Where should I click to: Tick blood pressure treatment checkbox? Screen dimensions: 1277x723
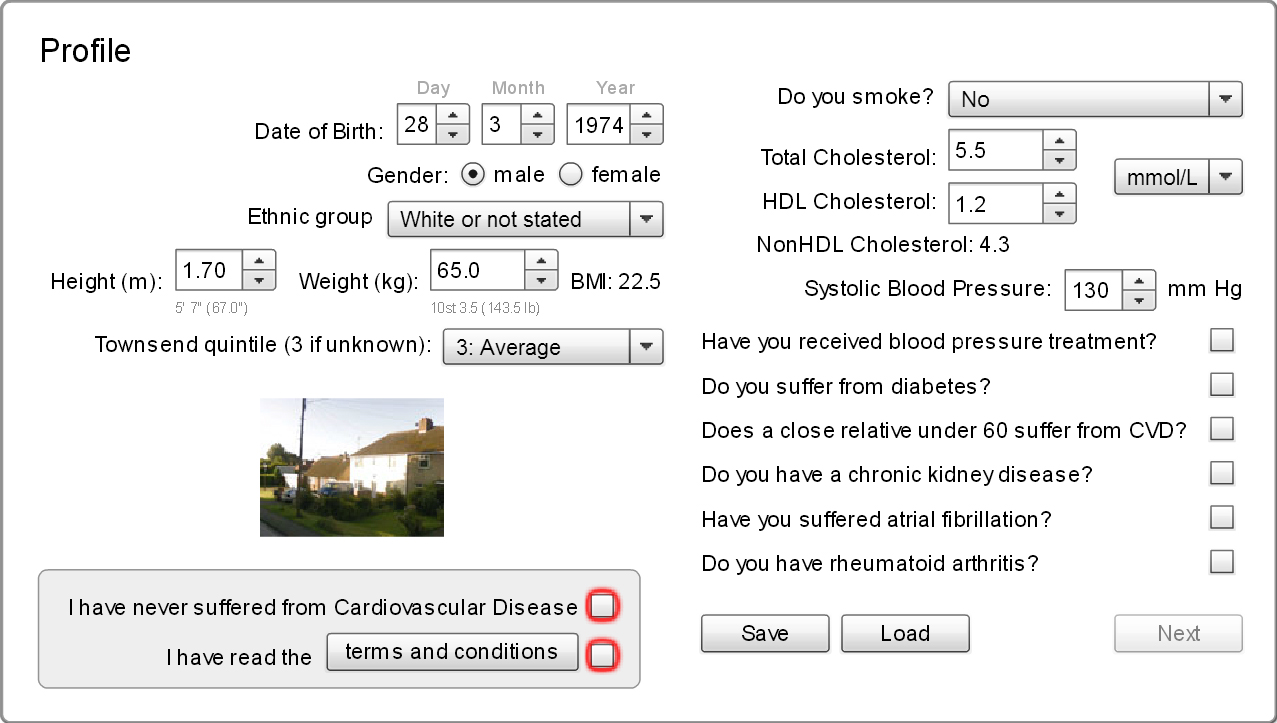(1222, 341)
